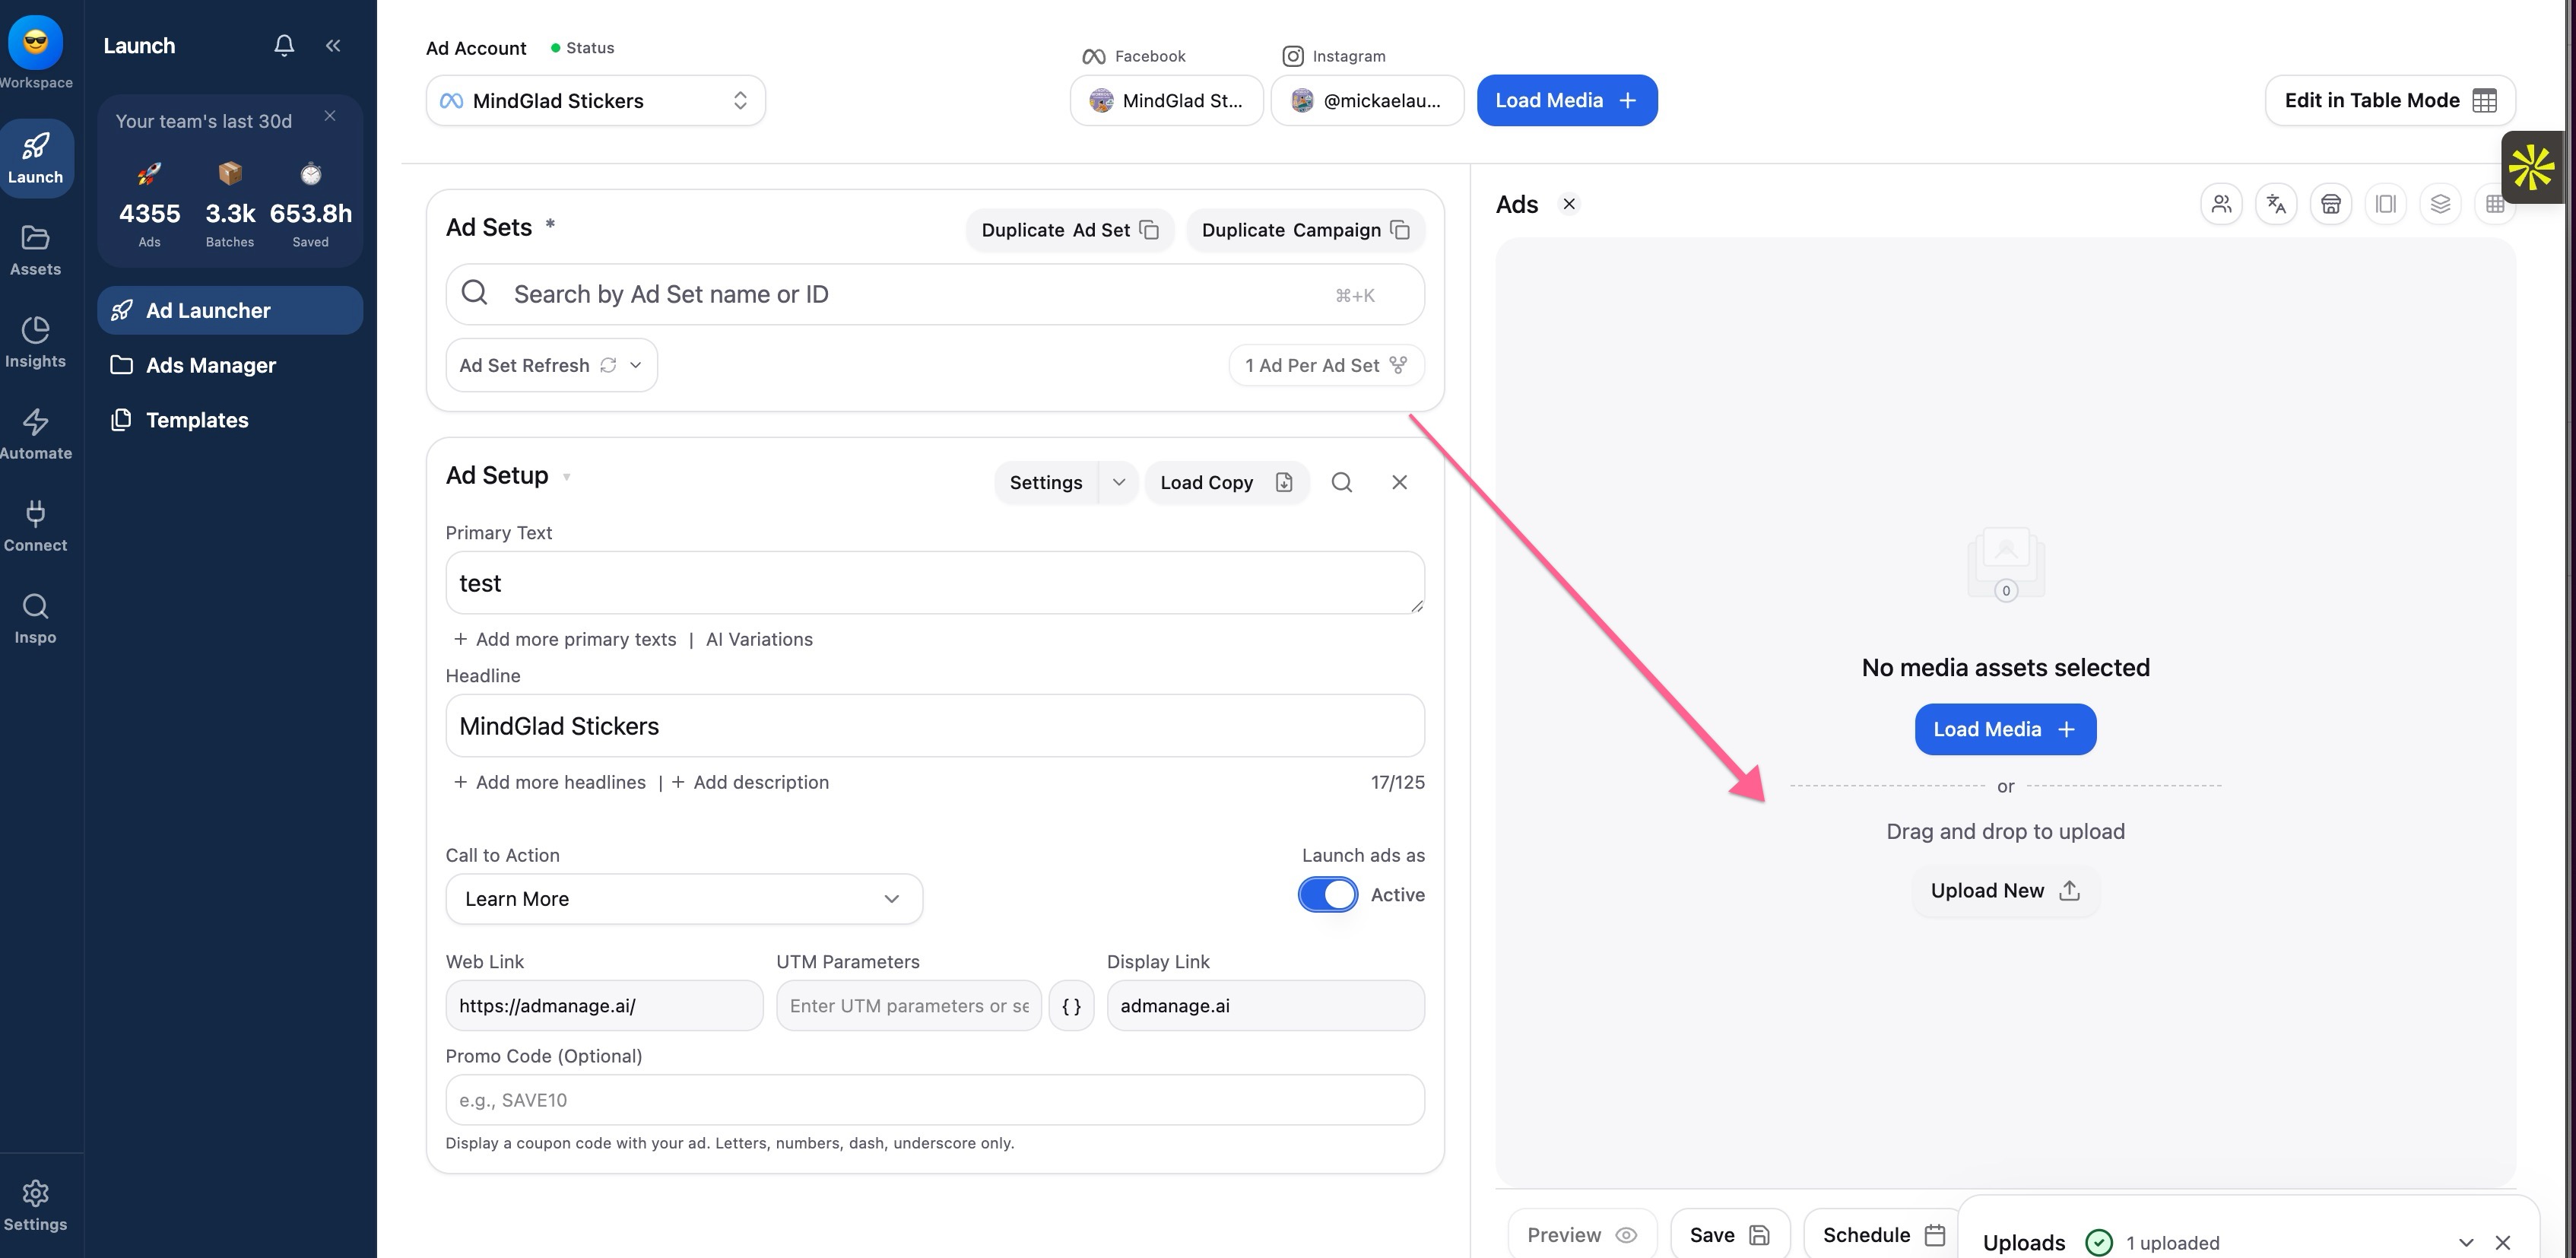Click the UTM Parameters input

tap(908, 1005)
